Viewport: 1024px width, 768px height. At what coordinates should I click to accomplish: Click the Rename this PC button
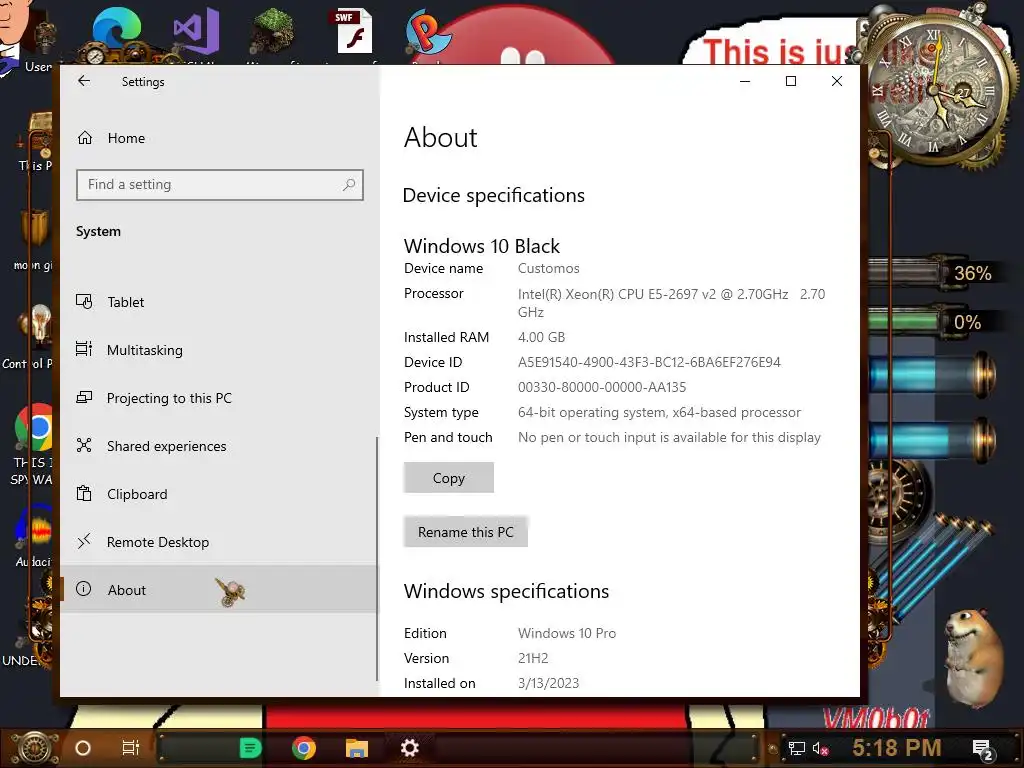[466, 532]
